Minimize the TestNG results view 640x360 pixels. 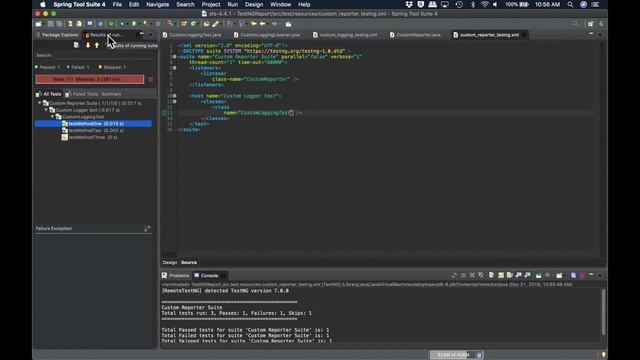pyautogui.click(x=141, y=34)
